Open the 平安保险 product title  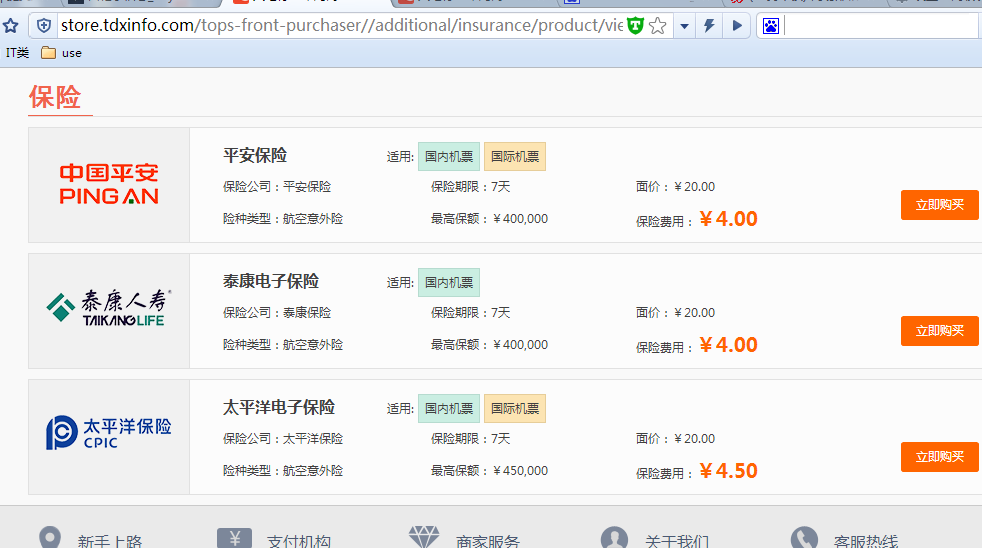[x=255, y=155]
